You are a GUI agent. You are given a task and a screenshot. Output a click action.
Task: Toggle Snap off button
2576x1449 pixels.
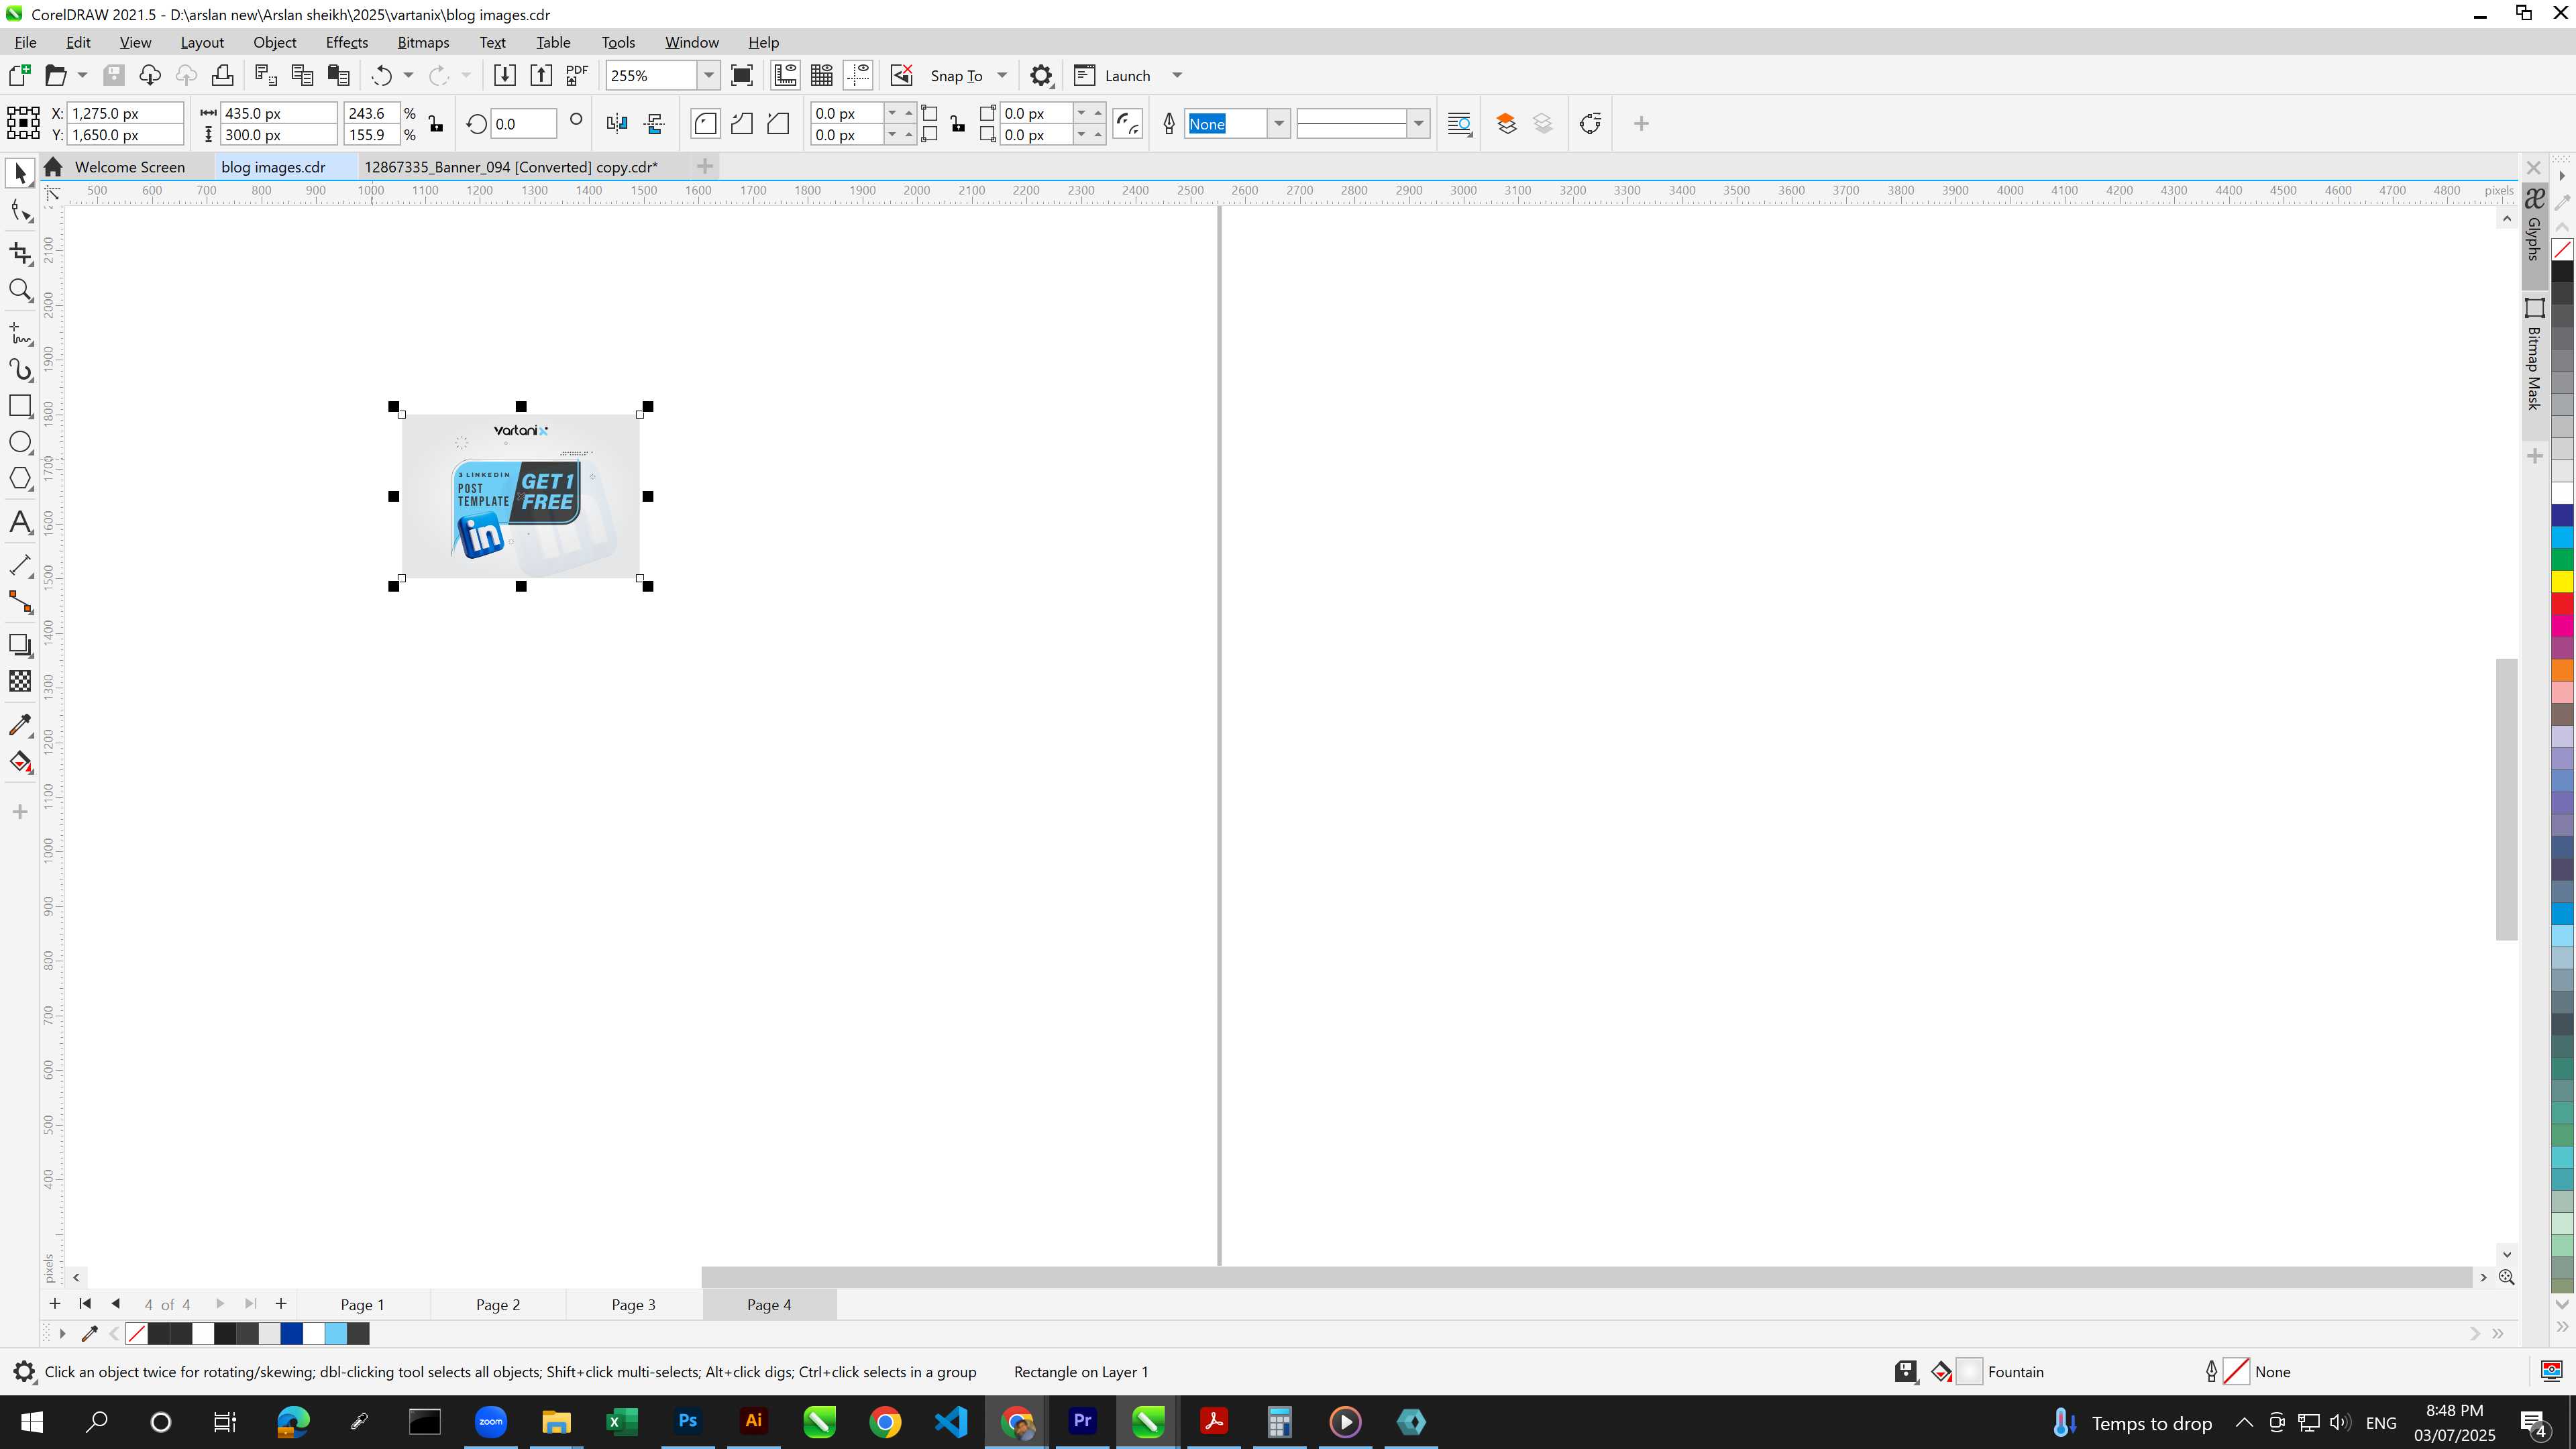[x=901, y=76]
